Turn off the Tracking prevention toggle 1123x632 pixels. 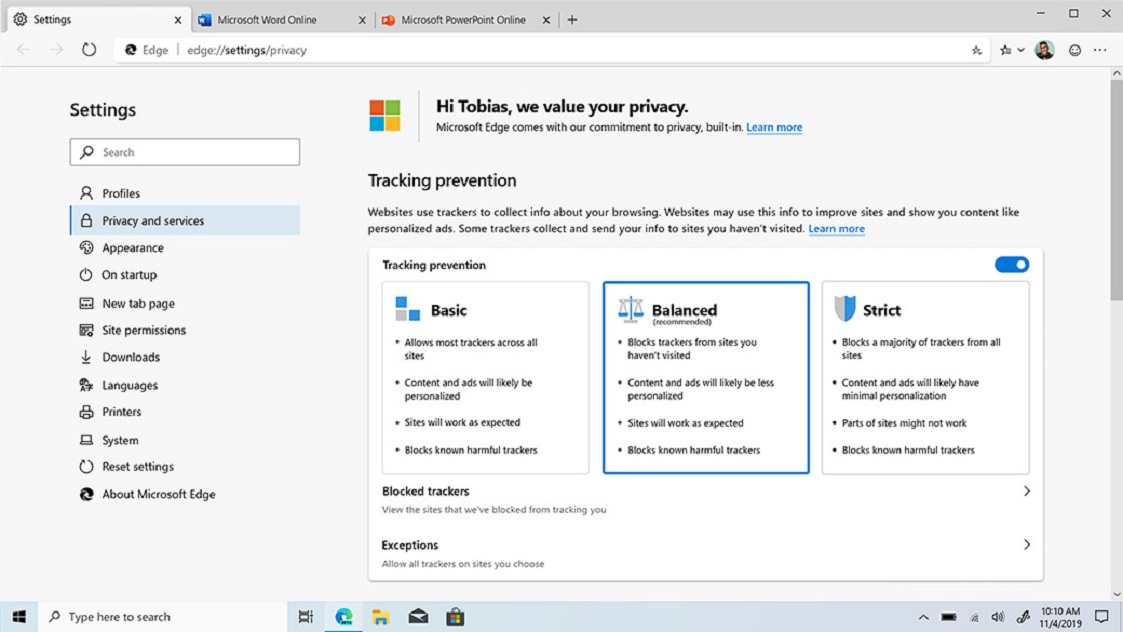point(1011,264)
